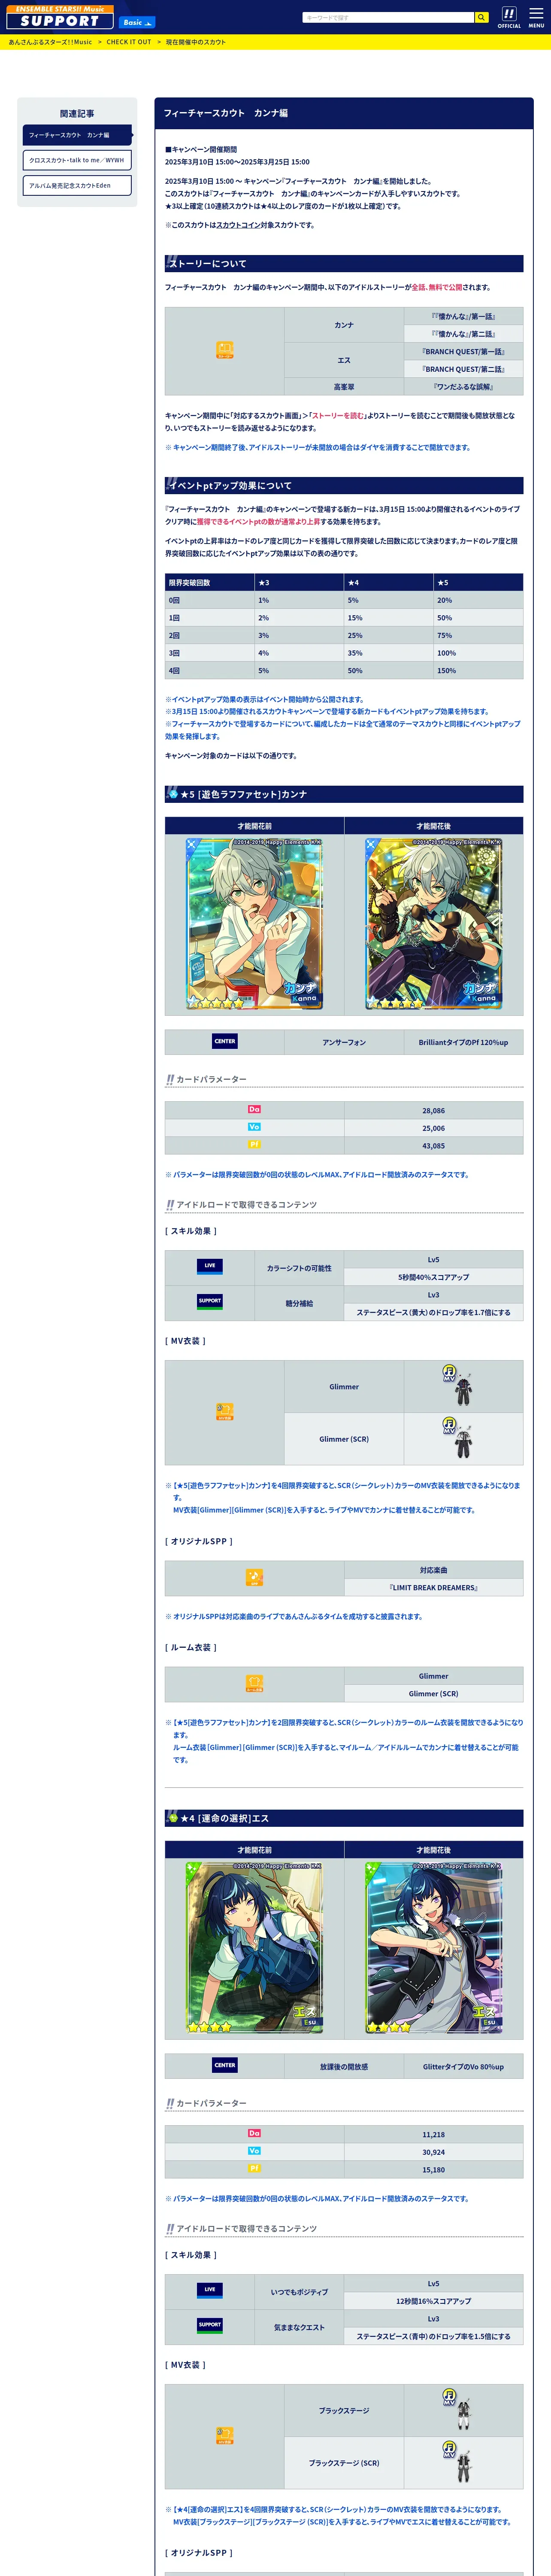This screenshot has height=2576, width=551.
Task: Click MV outfit icon beside ブラックステージ
Action: point(225,2435)
